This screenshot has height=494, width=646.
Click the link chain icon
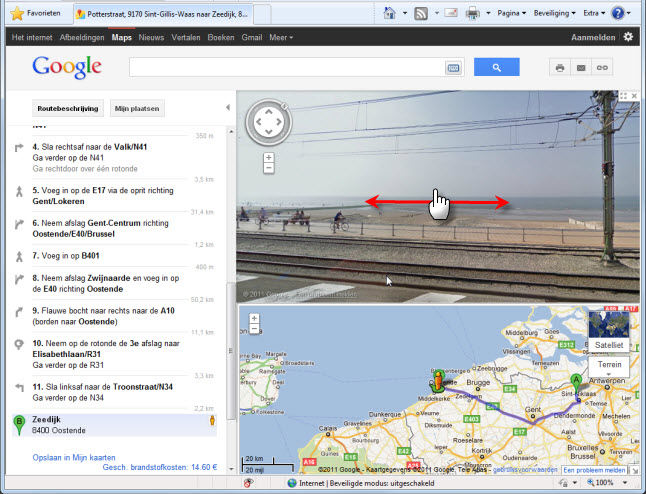click(x=602, y=68)
